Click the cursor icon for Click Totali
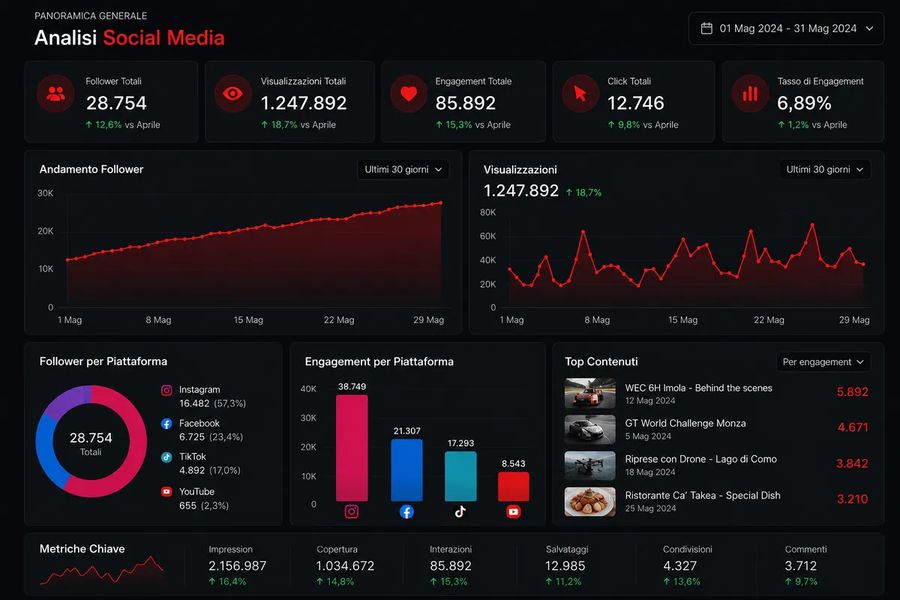The height and width of the screenshot is (600, 900). pyautogui.click(x=580, y=94)
